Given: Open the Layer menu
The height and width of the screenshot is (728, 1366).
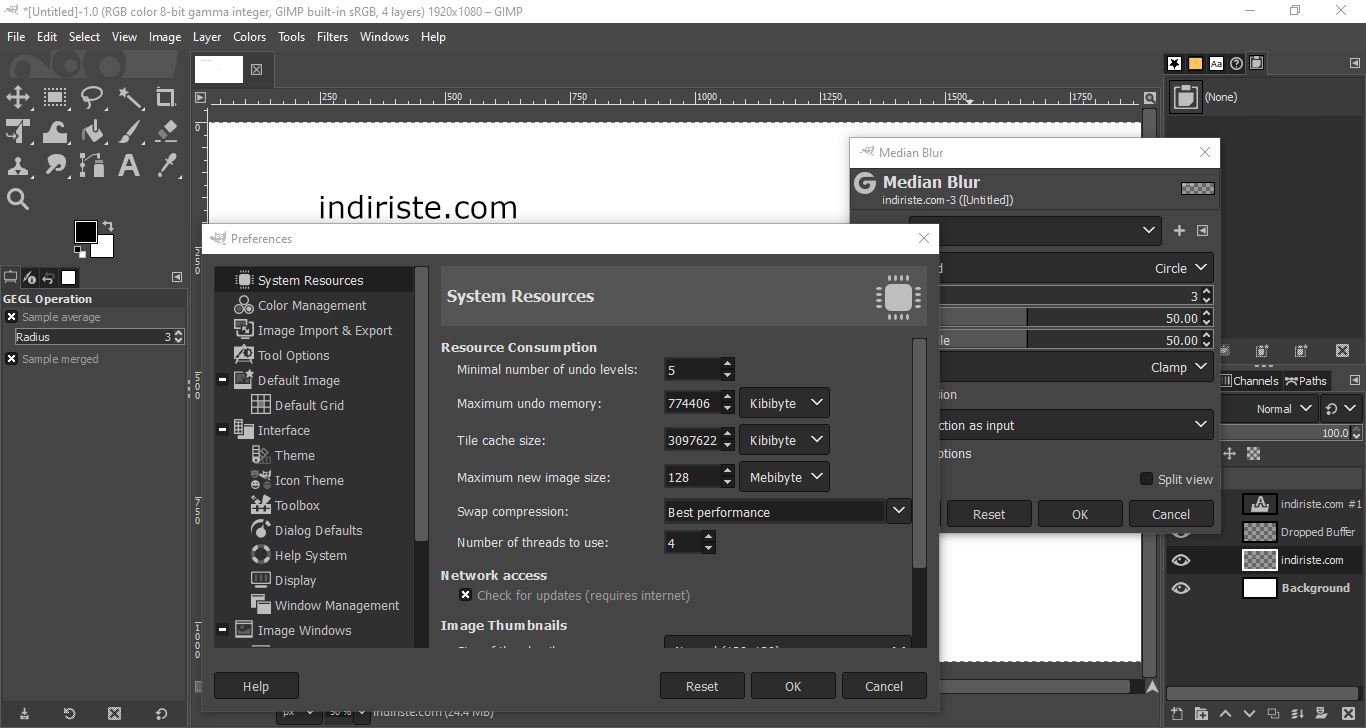Looking at the screenshot, I should (x=207, y=37).
